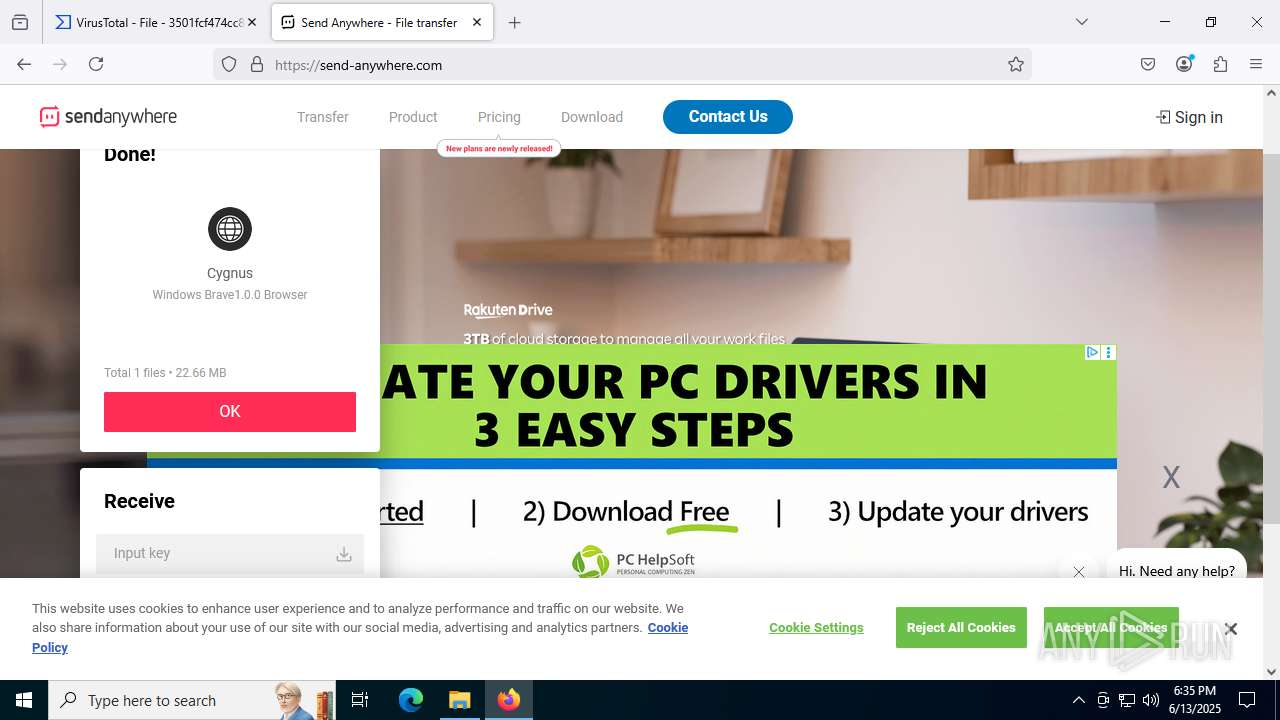Click the site padlock icon
The height and width of the screenshot is (720, 1280).
pyautogui.click(x=257, y=65)
